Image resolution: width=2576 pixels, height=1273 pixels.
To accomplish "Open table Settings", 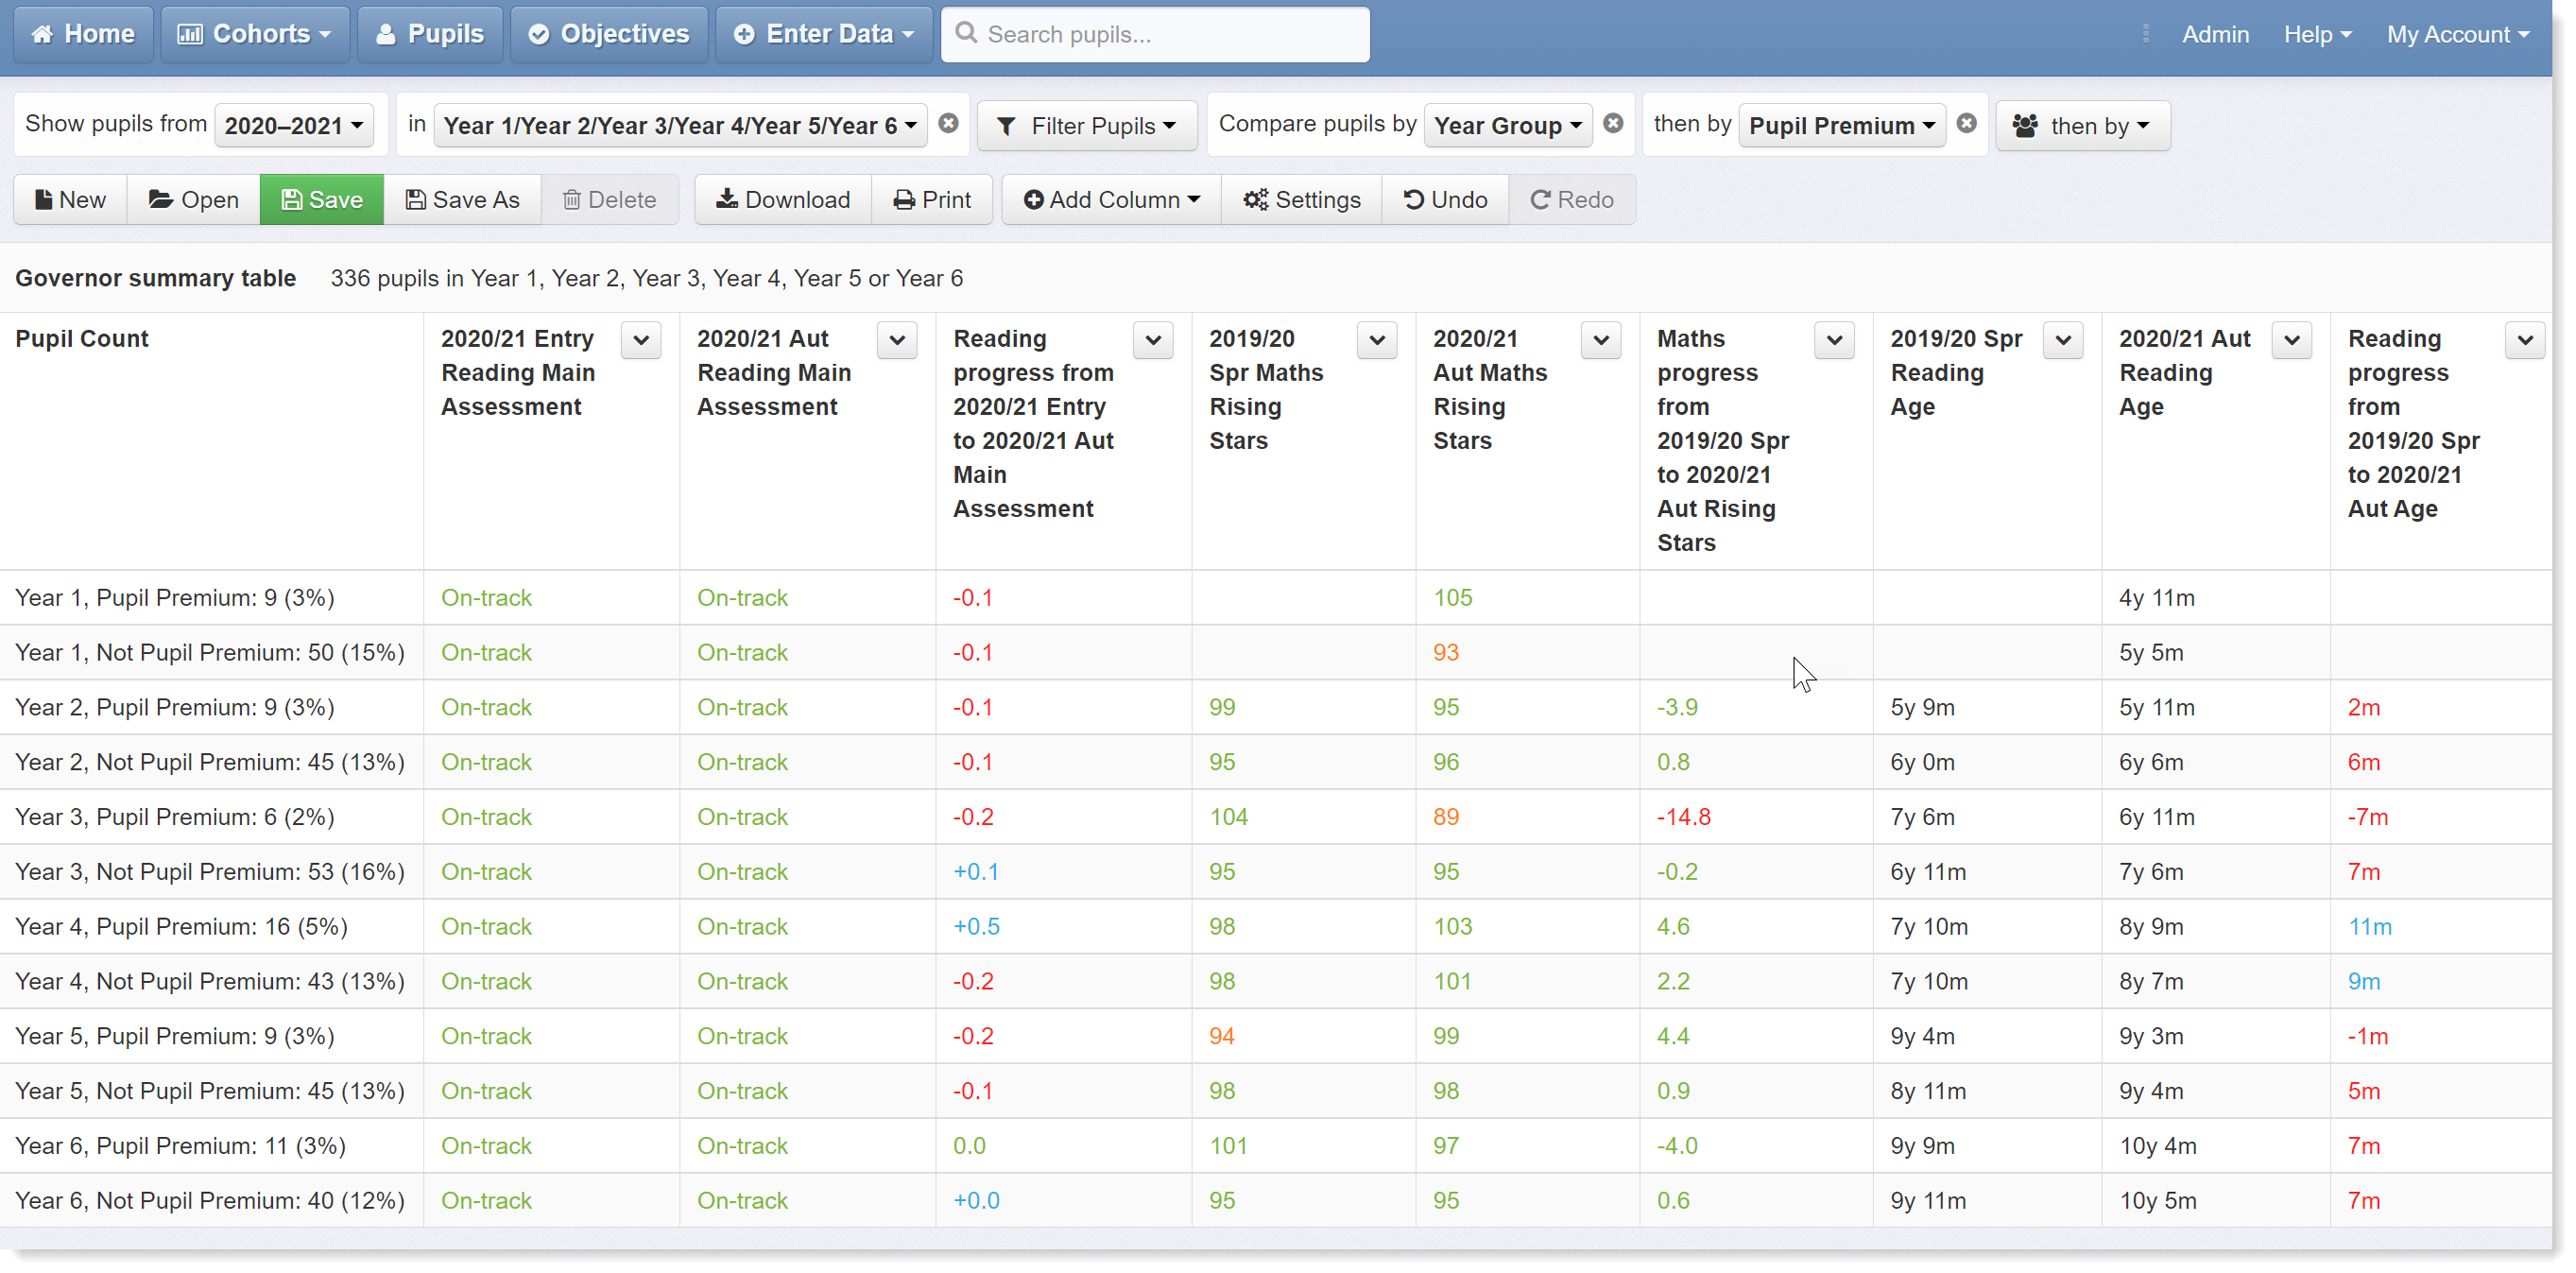I will pyautogui.click(x=1301, y=200).
